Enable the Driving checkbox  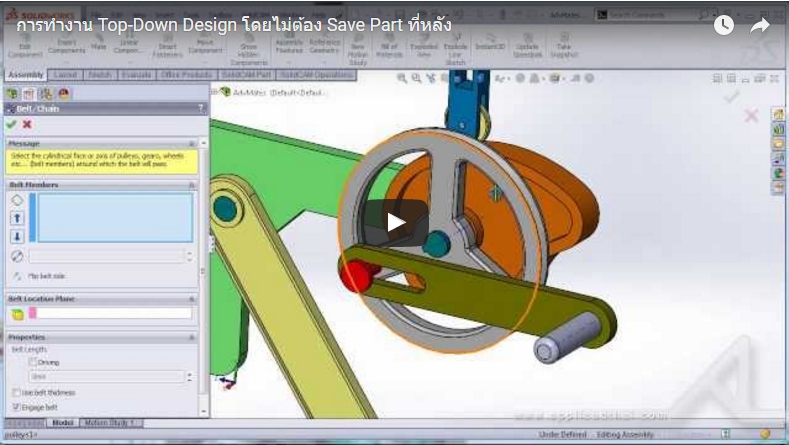pyautogui.click(x=33, y=362)
